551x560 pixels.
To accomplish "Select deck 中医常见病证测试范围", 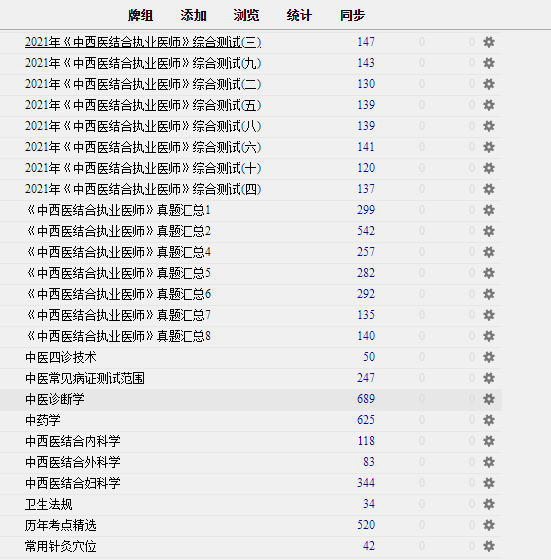I will (85, 378).
